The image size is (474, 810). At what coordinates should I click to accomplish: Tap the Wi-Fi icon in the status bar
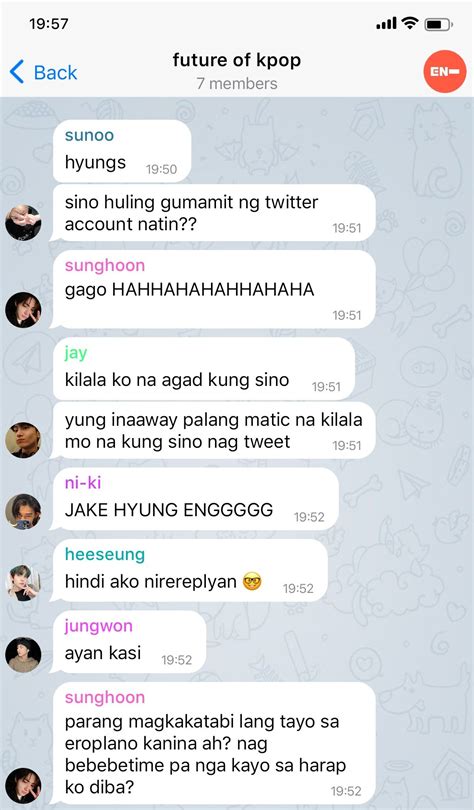410,23
